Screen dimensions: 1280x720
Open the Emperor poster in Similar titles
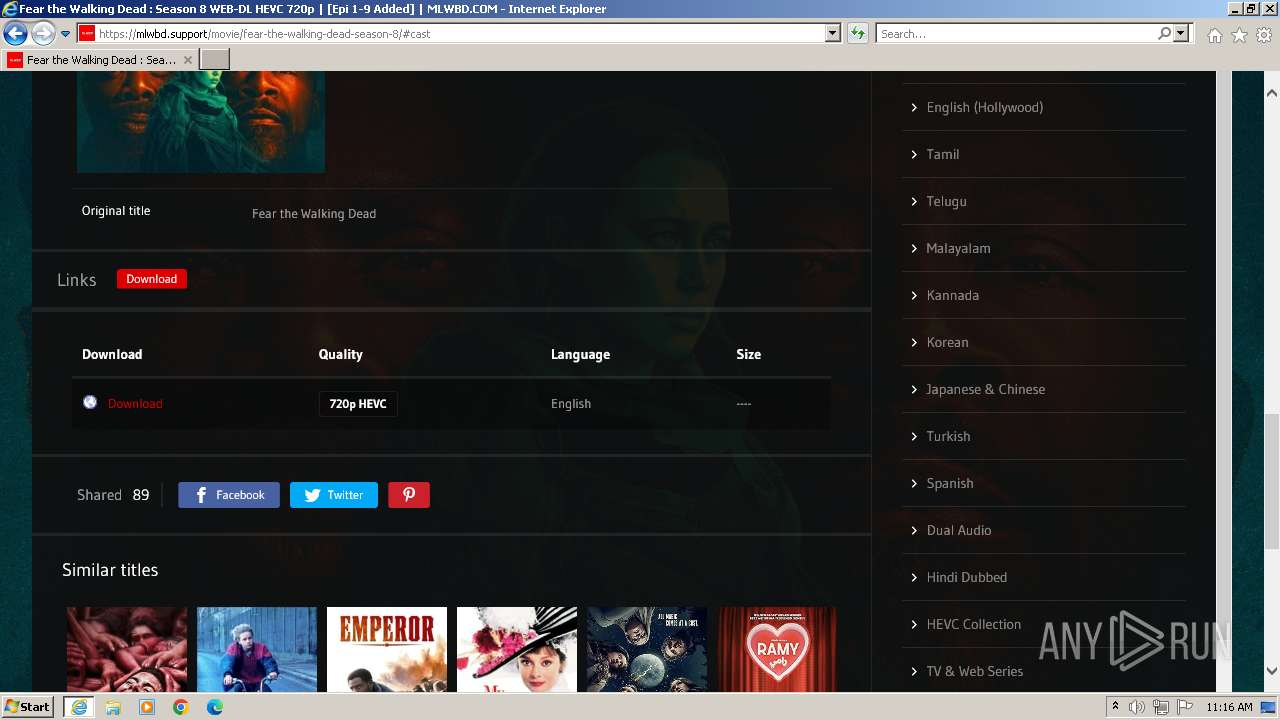pos(387,649)
